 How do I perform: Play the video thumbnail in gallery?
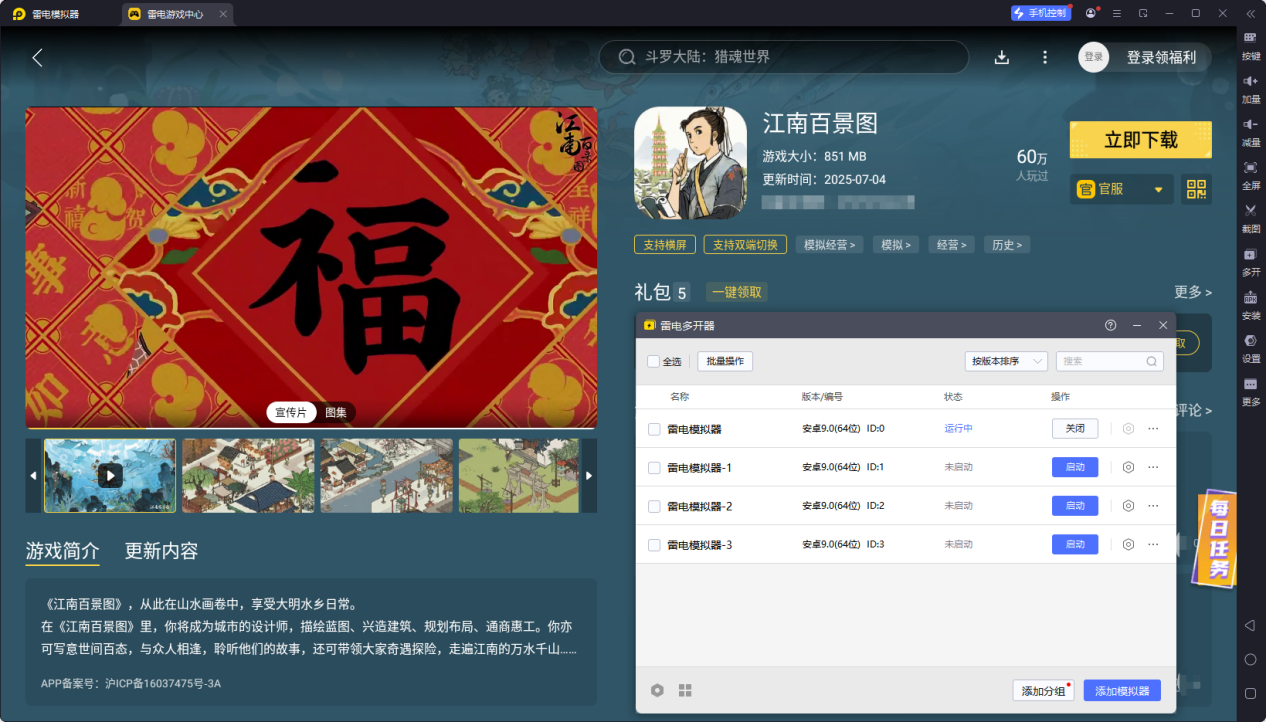[110, 476]
